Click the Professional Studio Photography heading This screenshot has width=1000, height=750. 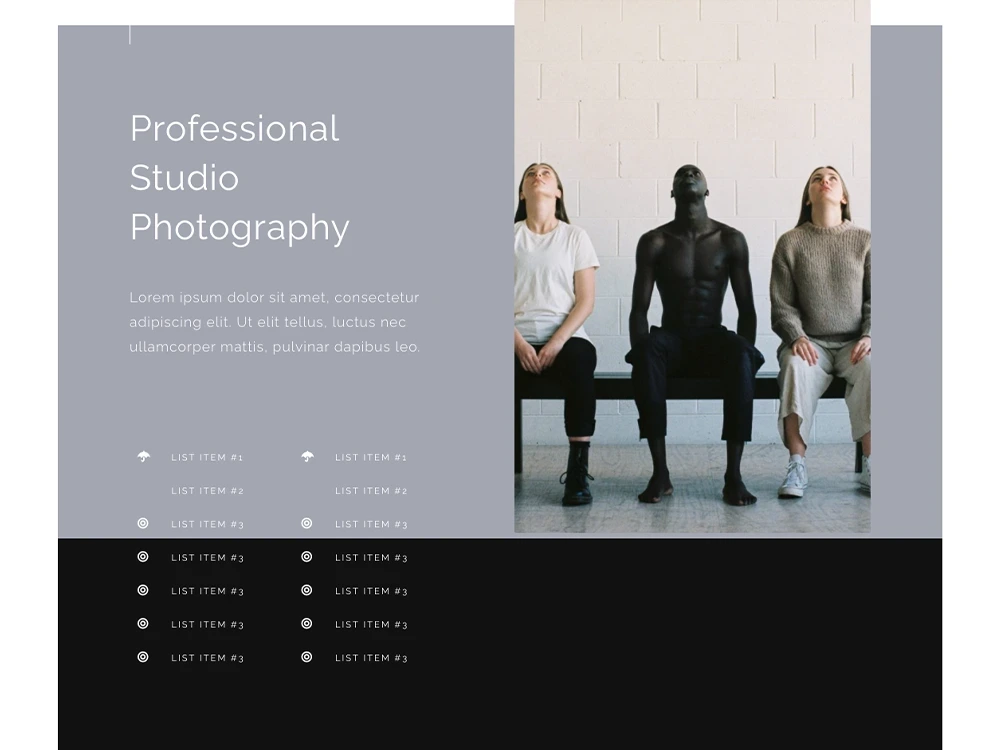[x=240, y=178]
